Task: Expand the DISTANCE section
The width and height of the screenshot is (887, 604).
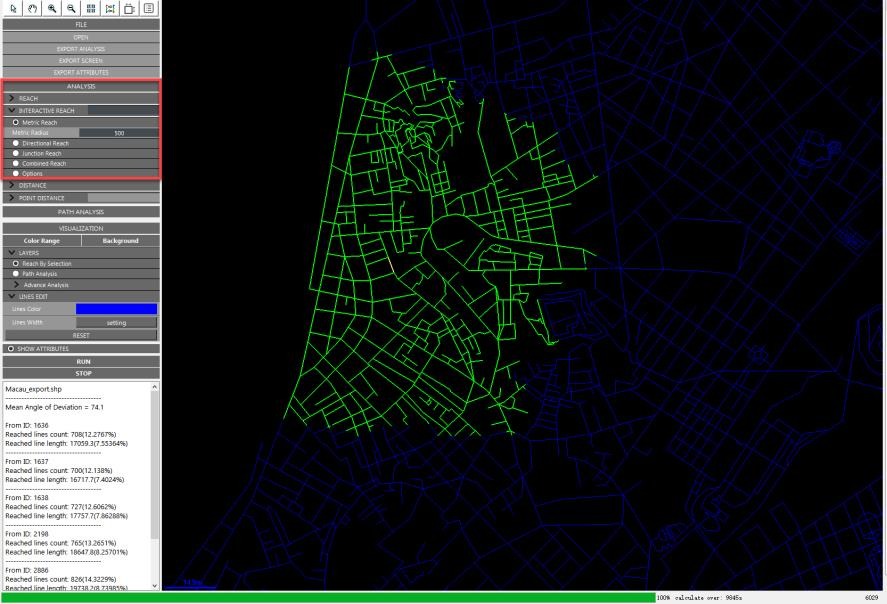Action: [81, 185]
